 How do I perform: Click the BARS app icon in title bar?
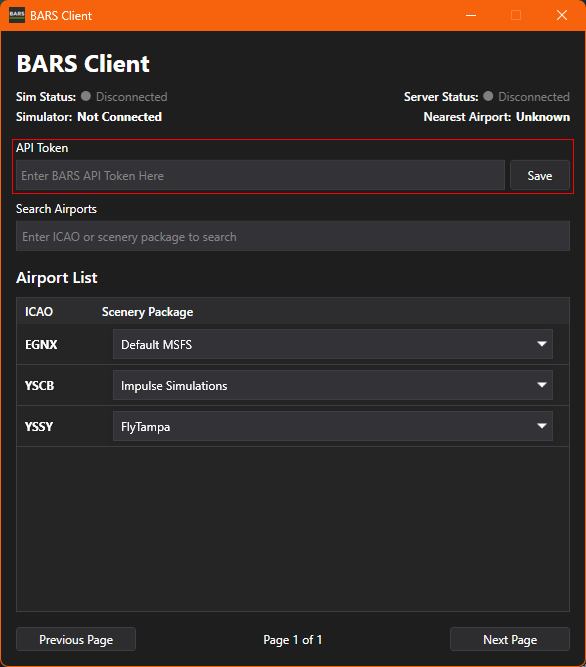pos(17,15)
